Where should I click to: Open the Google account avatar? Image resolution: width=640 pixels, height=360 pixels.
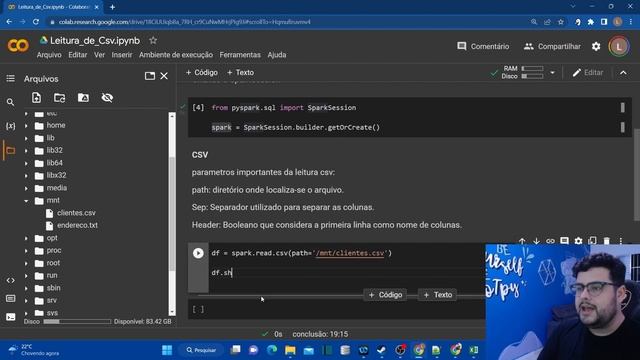click(619, 47)
